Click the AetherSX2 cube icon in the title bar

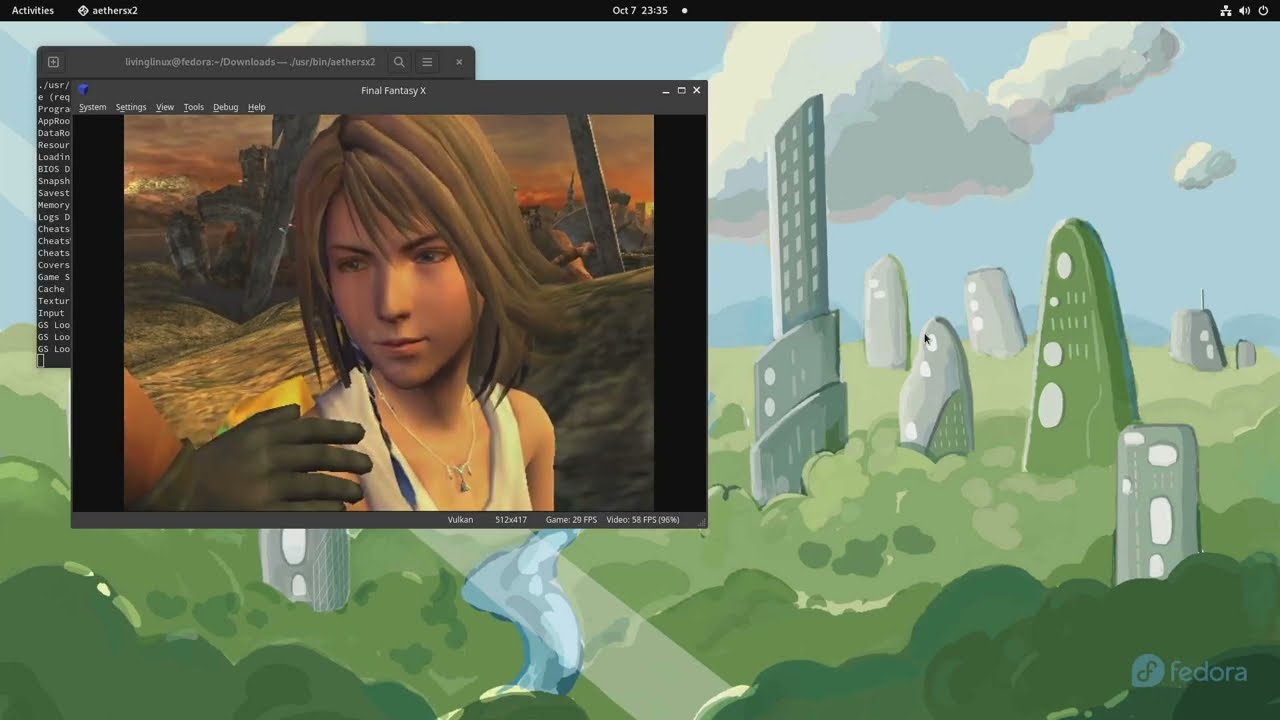pyautogui.click(x=84, y=90)
